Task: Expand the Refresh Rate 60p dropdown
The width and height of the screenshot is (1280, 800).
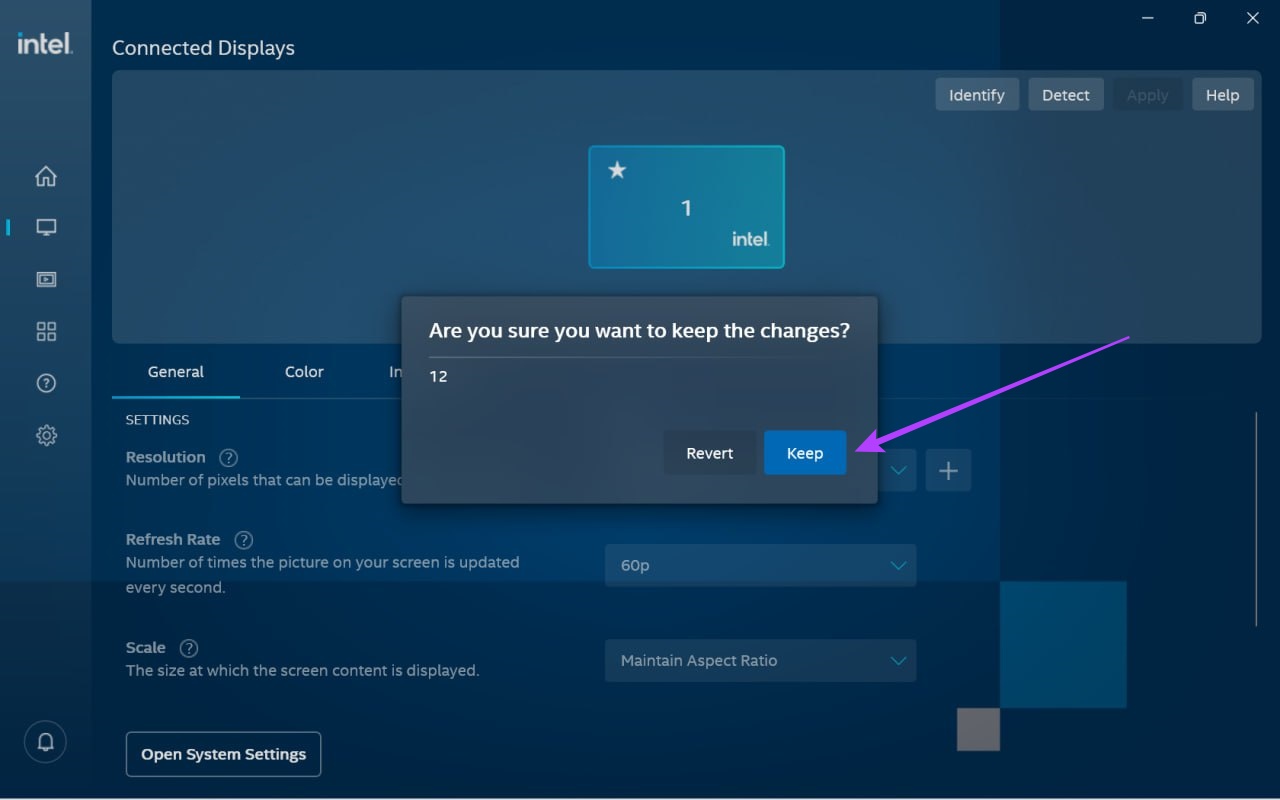Action: click(760, 565)
